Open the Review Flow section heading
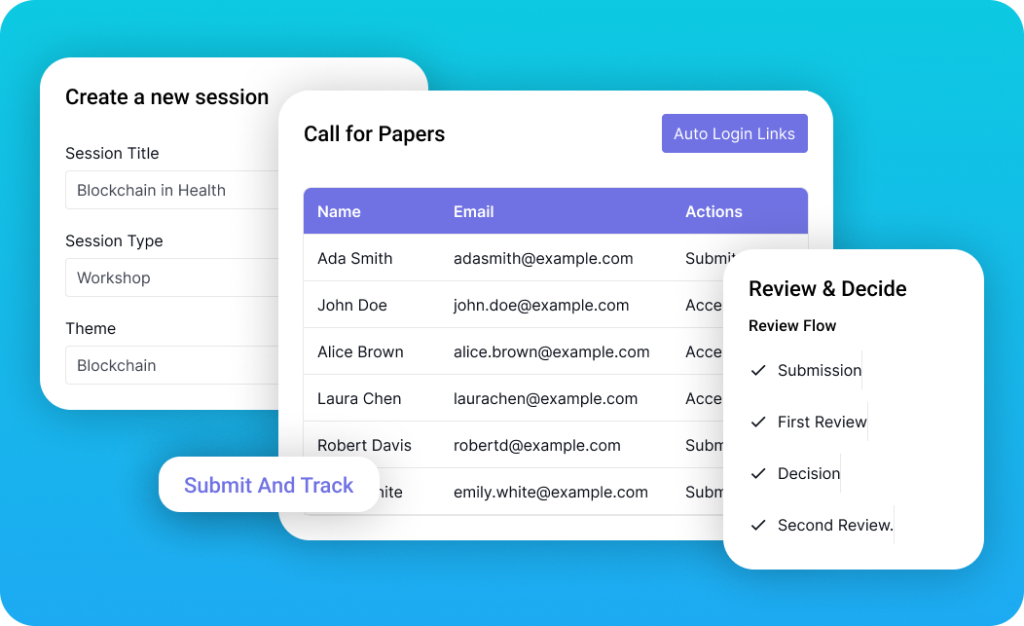 [792, 326]
